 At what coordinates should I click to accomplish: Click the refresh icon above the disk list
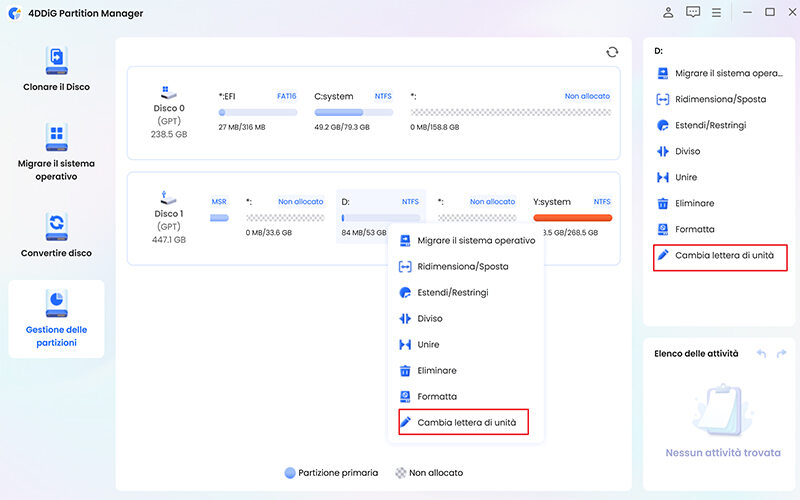(x=612, y=52)
